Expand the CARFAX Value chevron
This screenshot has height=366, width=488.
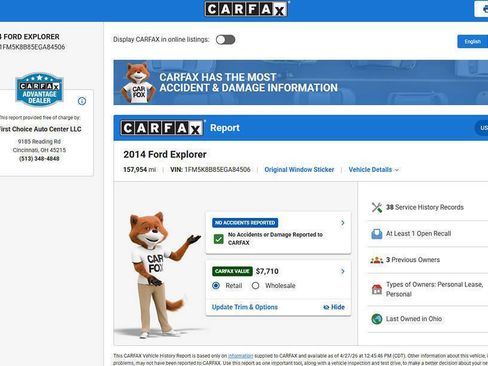tap(343, 271)
